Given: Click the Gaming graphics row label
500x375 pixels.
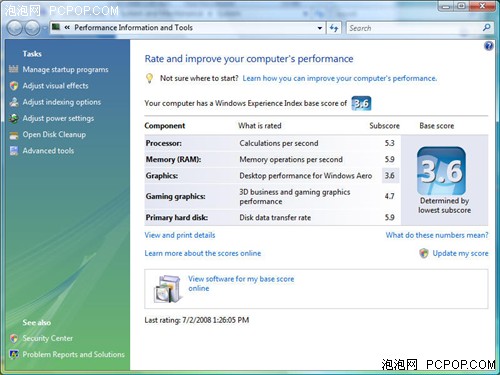Looking at the screenshot, I should click(x=175, y=196).
